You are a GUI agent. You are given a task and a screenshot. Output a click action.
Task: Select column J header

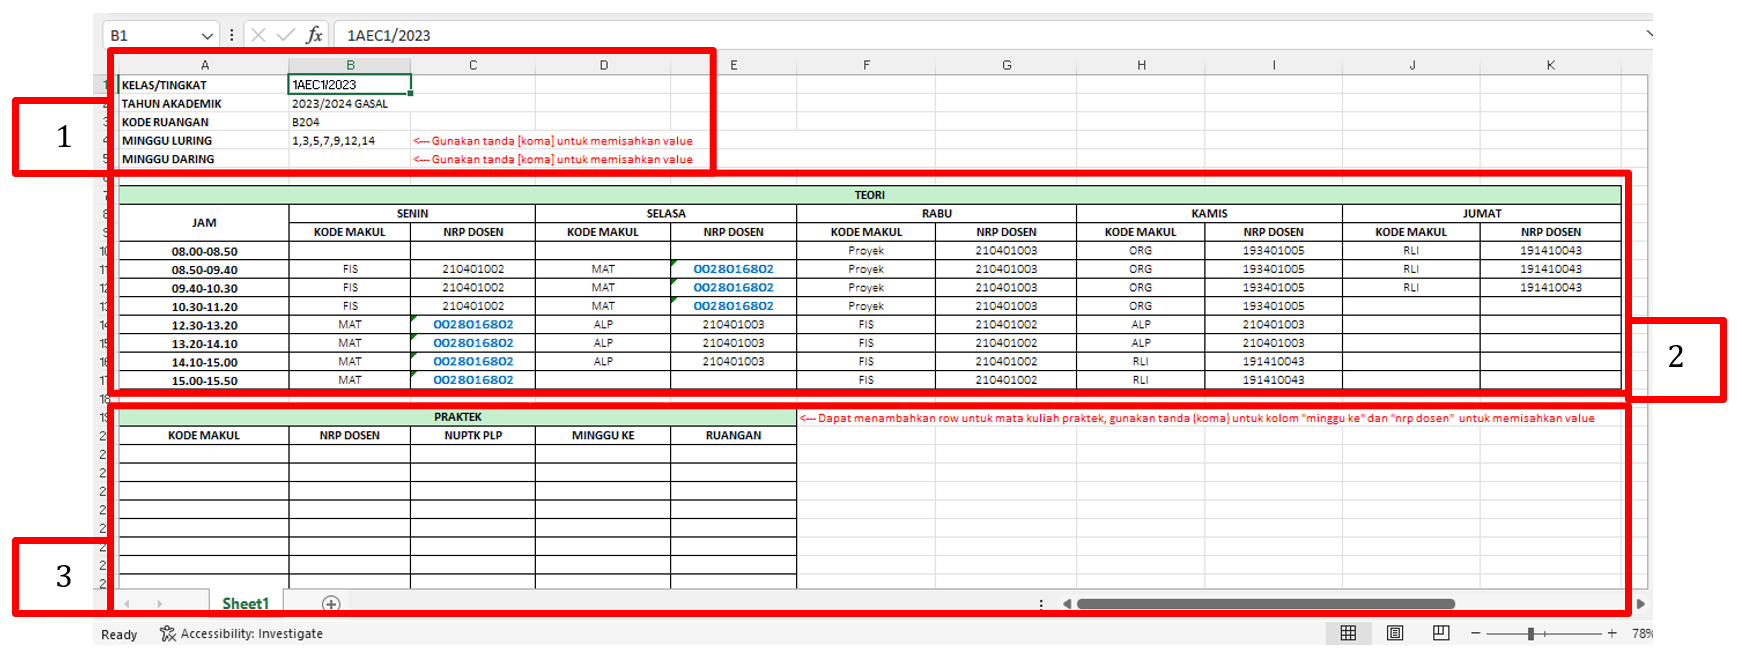1411,65
